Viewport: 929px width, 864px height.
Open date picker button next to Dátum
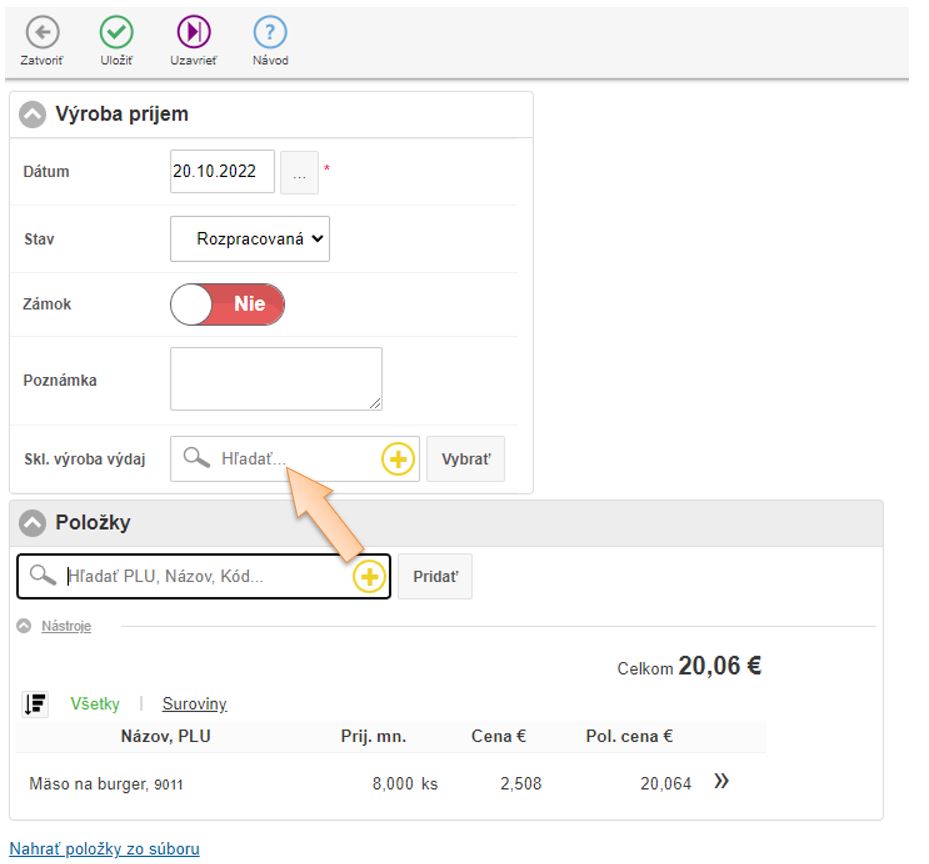point(299,172)
